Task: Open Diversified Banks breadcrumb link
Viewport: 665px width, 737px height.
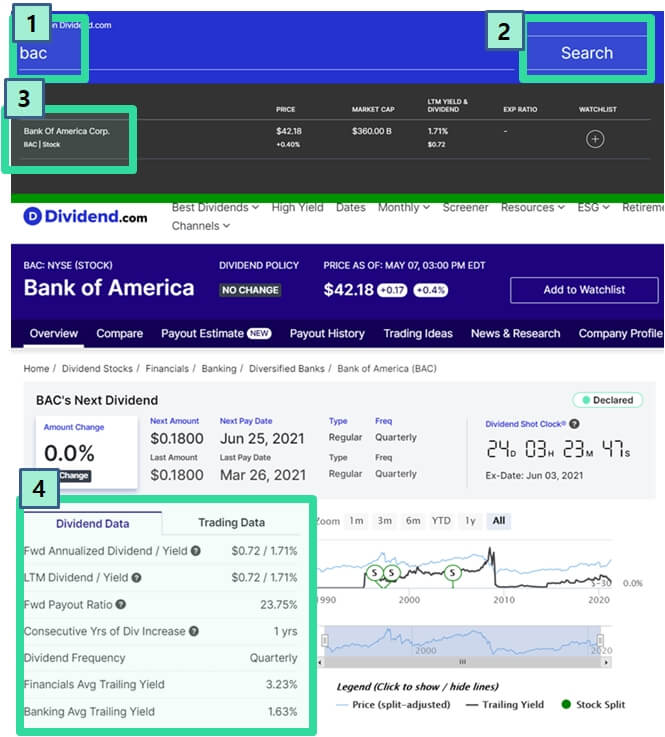Action: coord(287,368)
